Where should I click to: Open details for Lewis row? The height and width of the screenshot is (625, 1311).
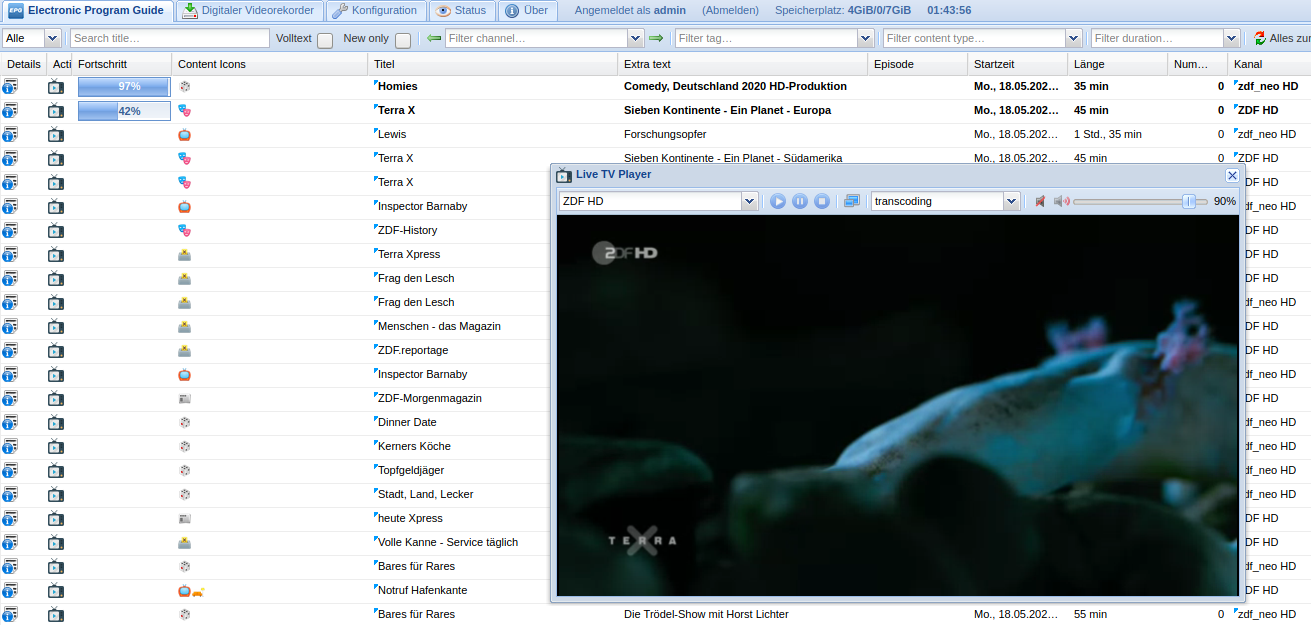[x=10, y=134]
